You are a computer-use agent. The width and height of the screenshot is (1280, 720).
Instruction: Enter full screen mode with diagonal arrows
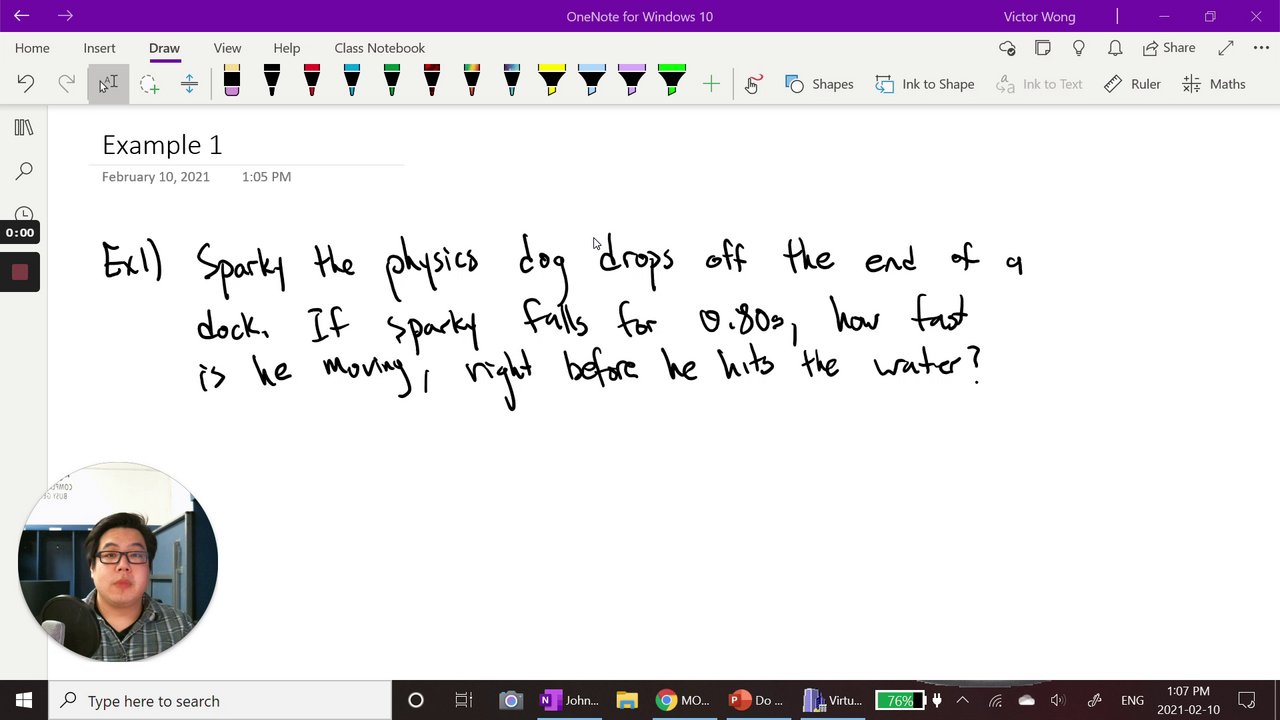[x=1226, y=48]
